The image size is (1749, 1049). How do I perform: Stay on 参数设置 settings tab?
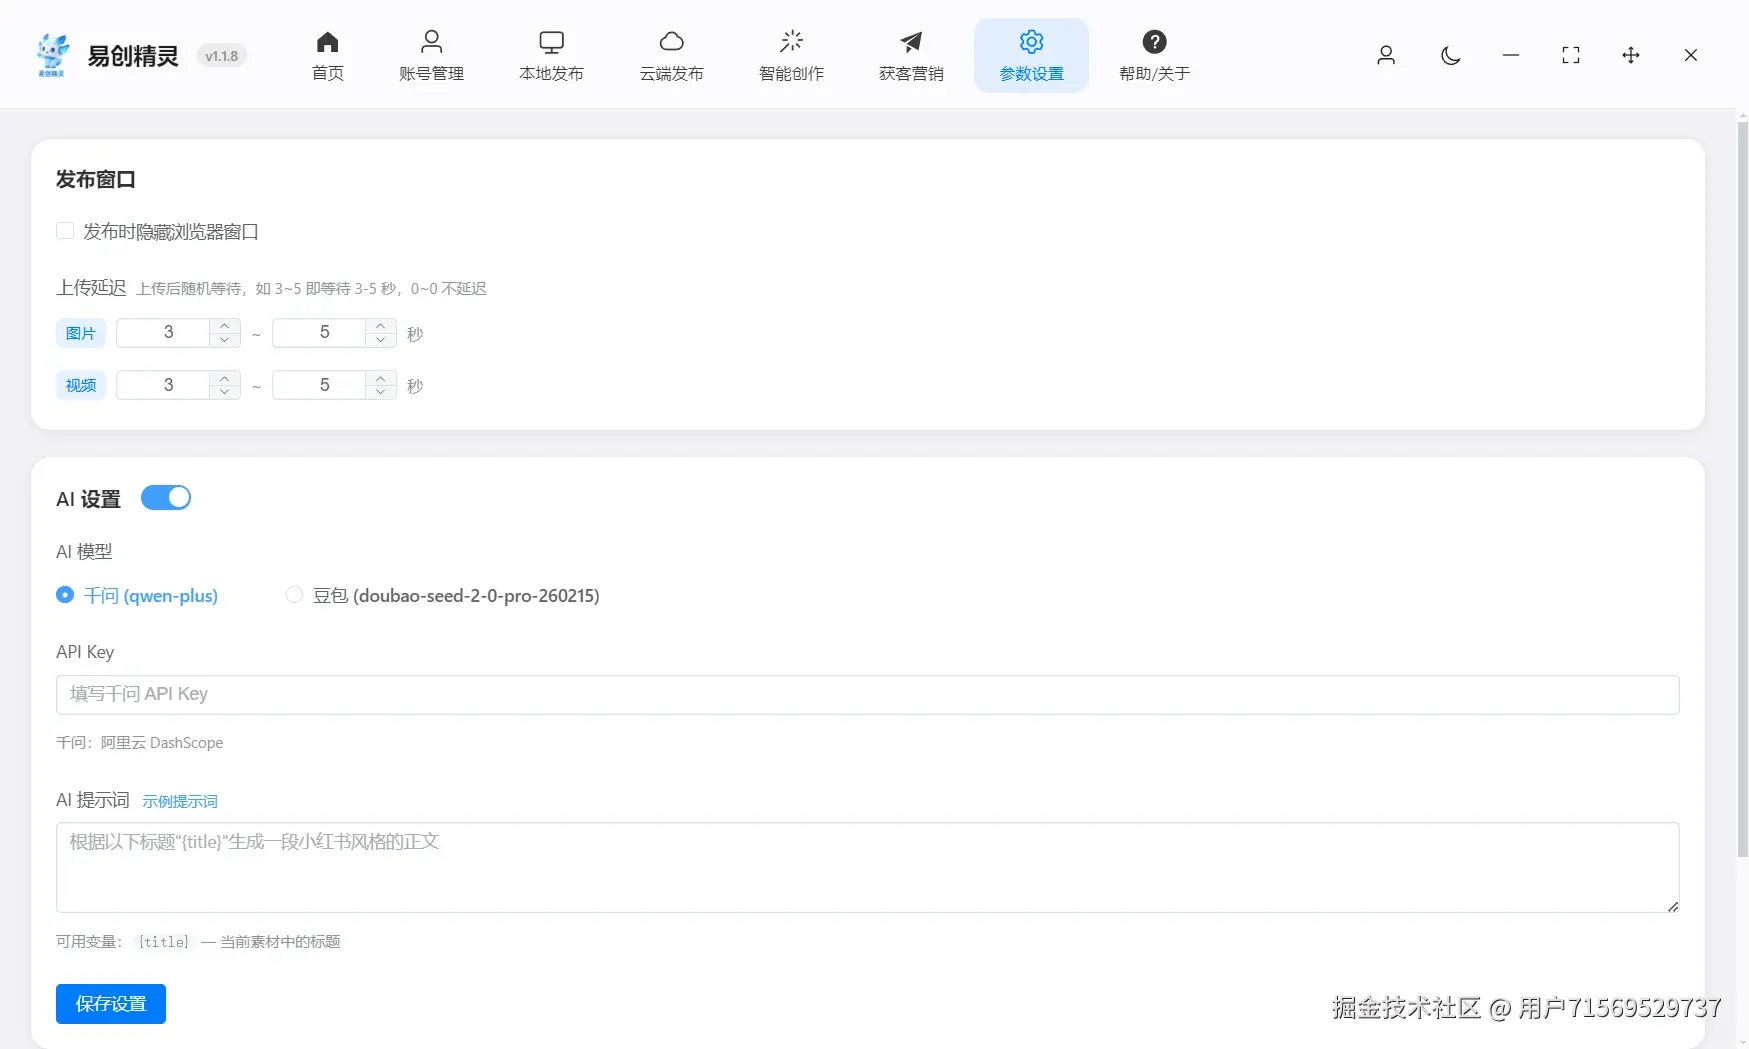point(1031,55)
